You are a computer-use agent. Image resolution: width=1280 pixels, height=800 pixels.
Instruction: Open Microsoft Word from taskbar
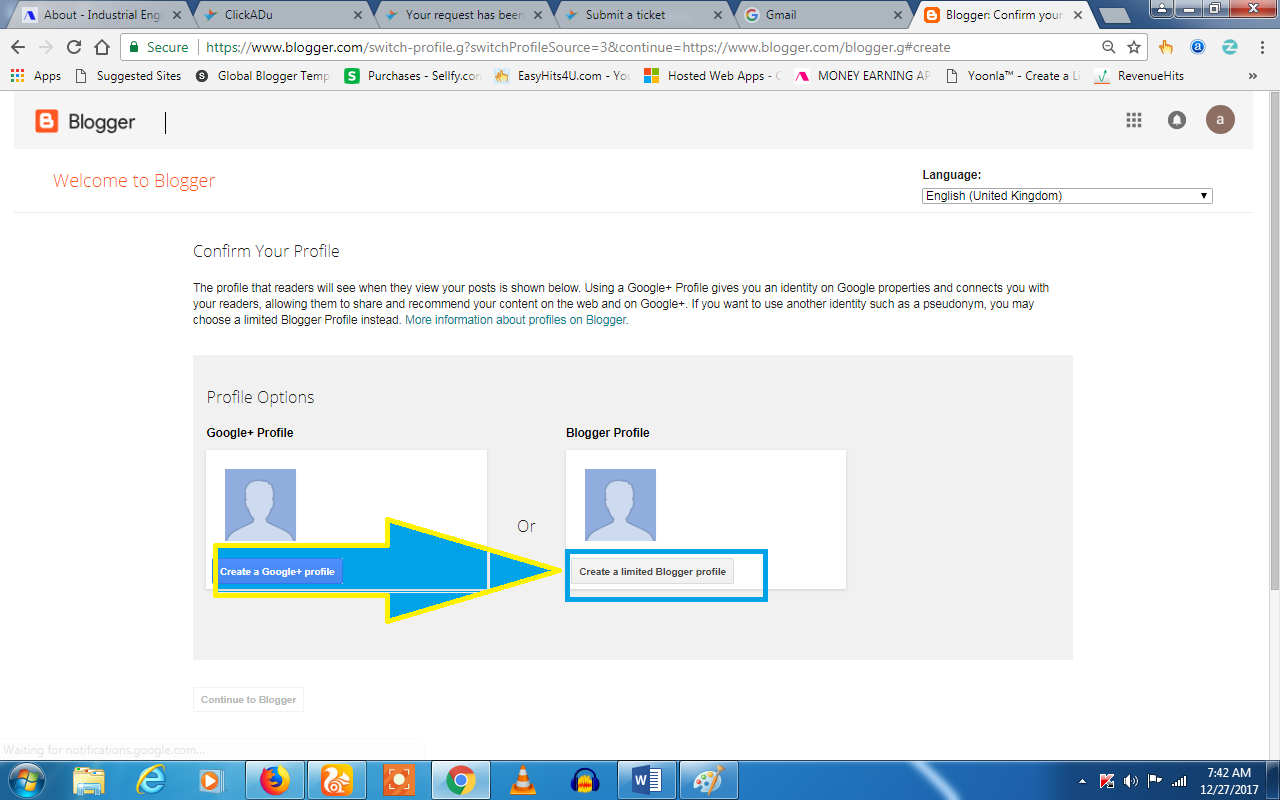646,780
